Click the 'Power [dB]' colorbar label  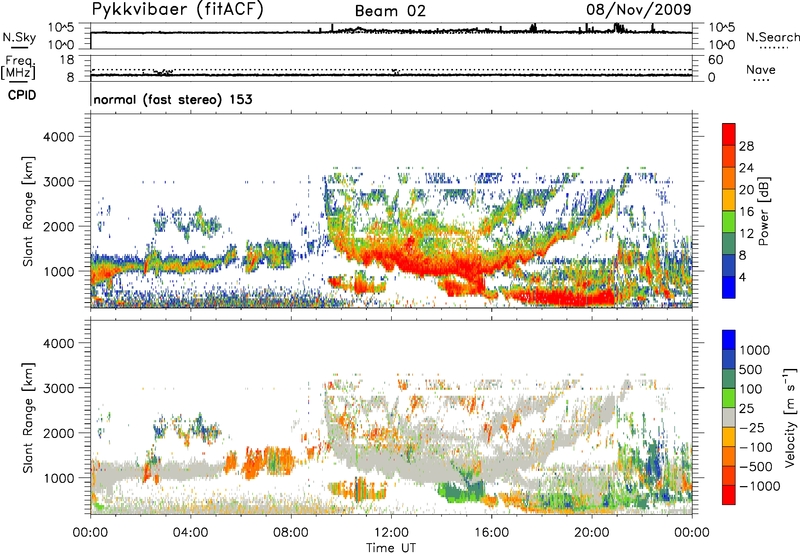(x=763, y=211)
